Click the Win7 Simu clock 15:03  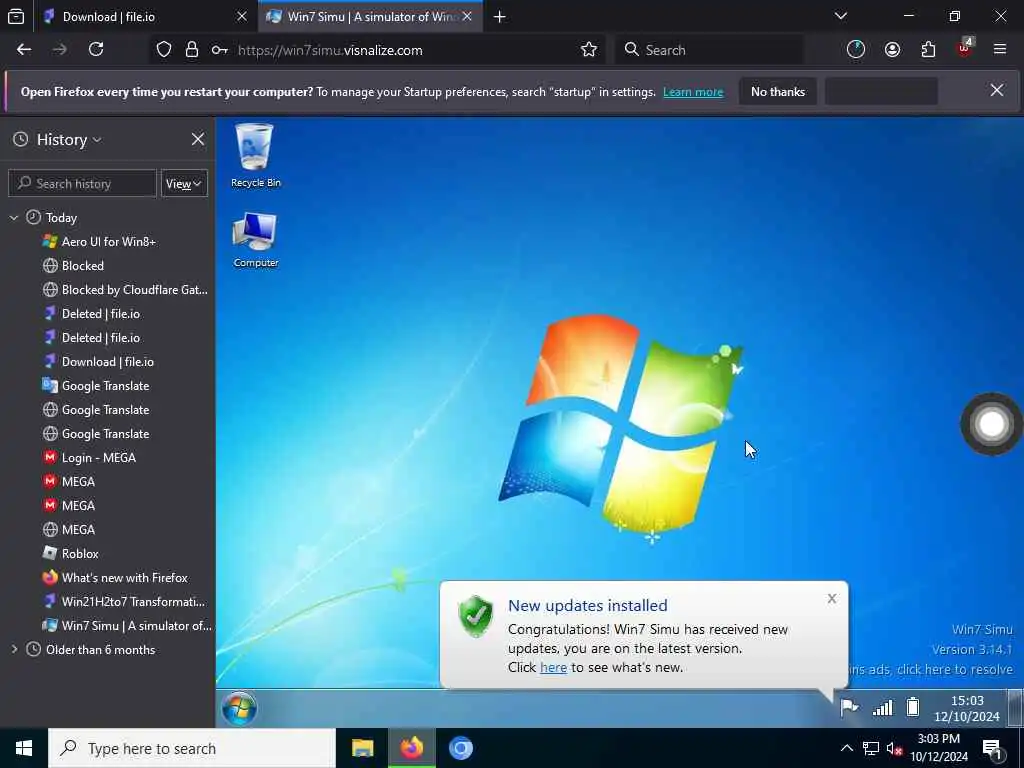click(967, 709)
